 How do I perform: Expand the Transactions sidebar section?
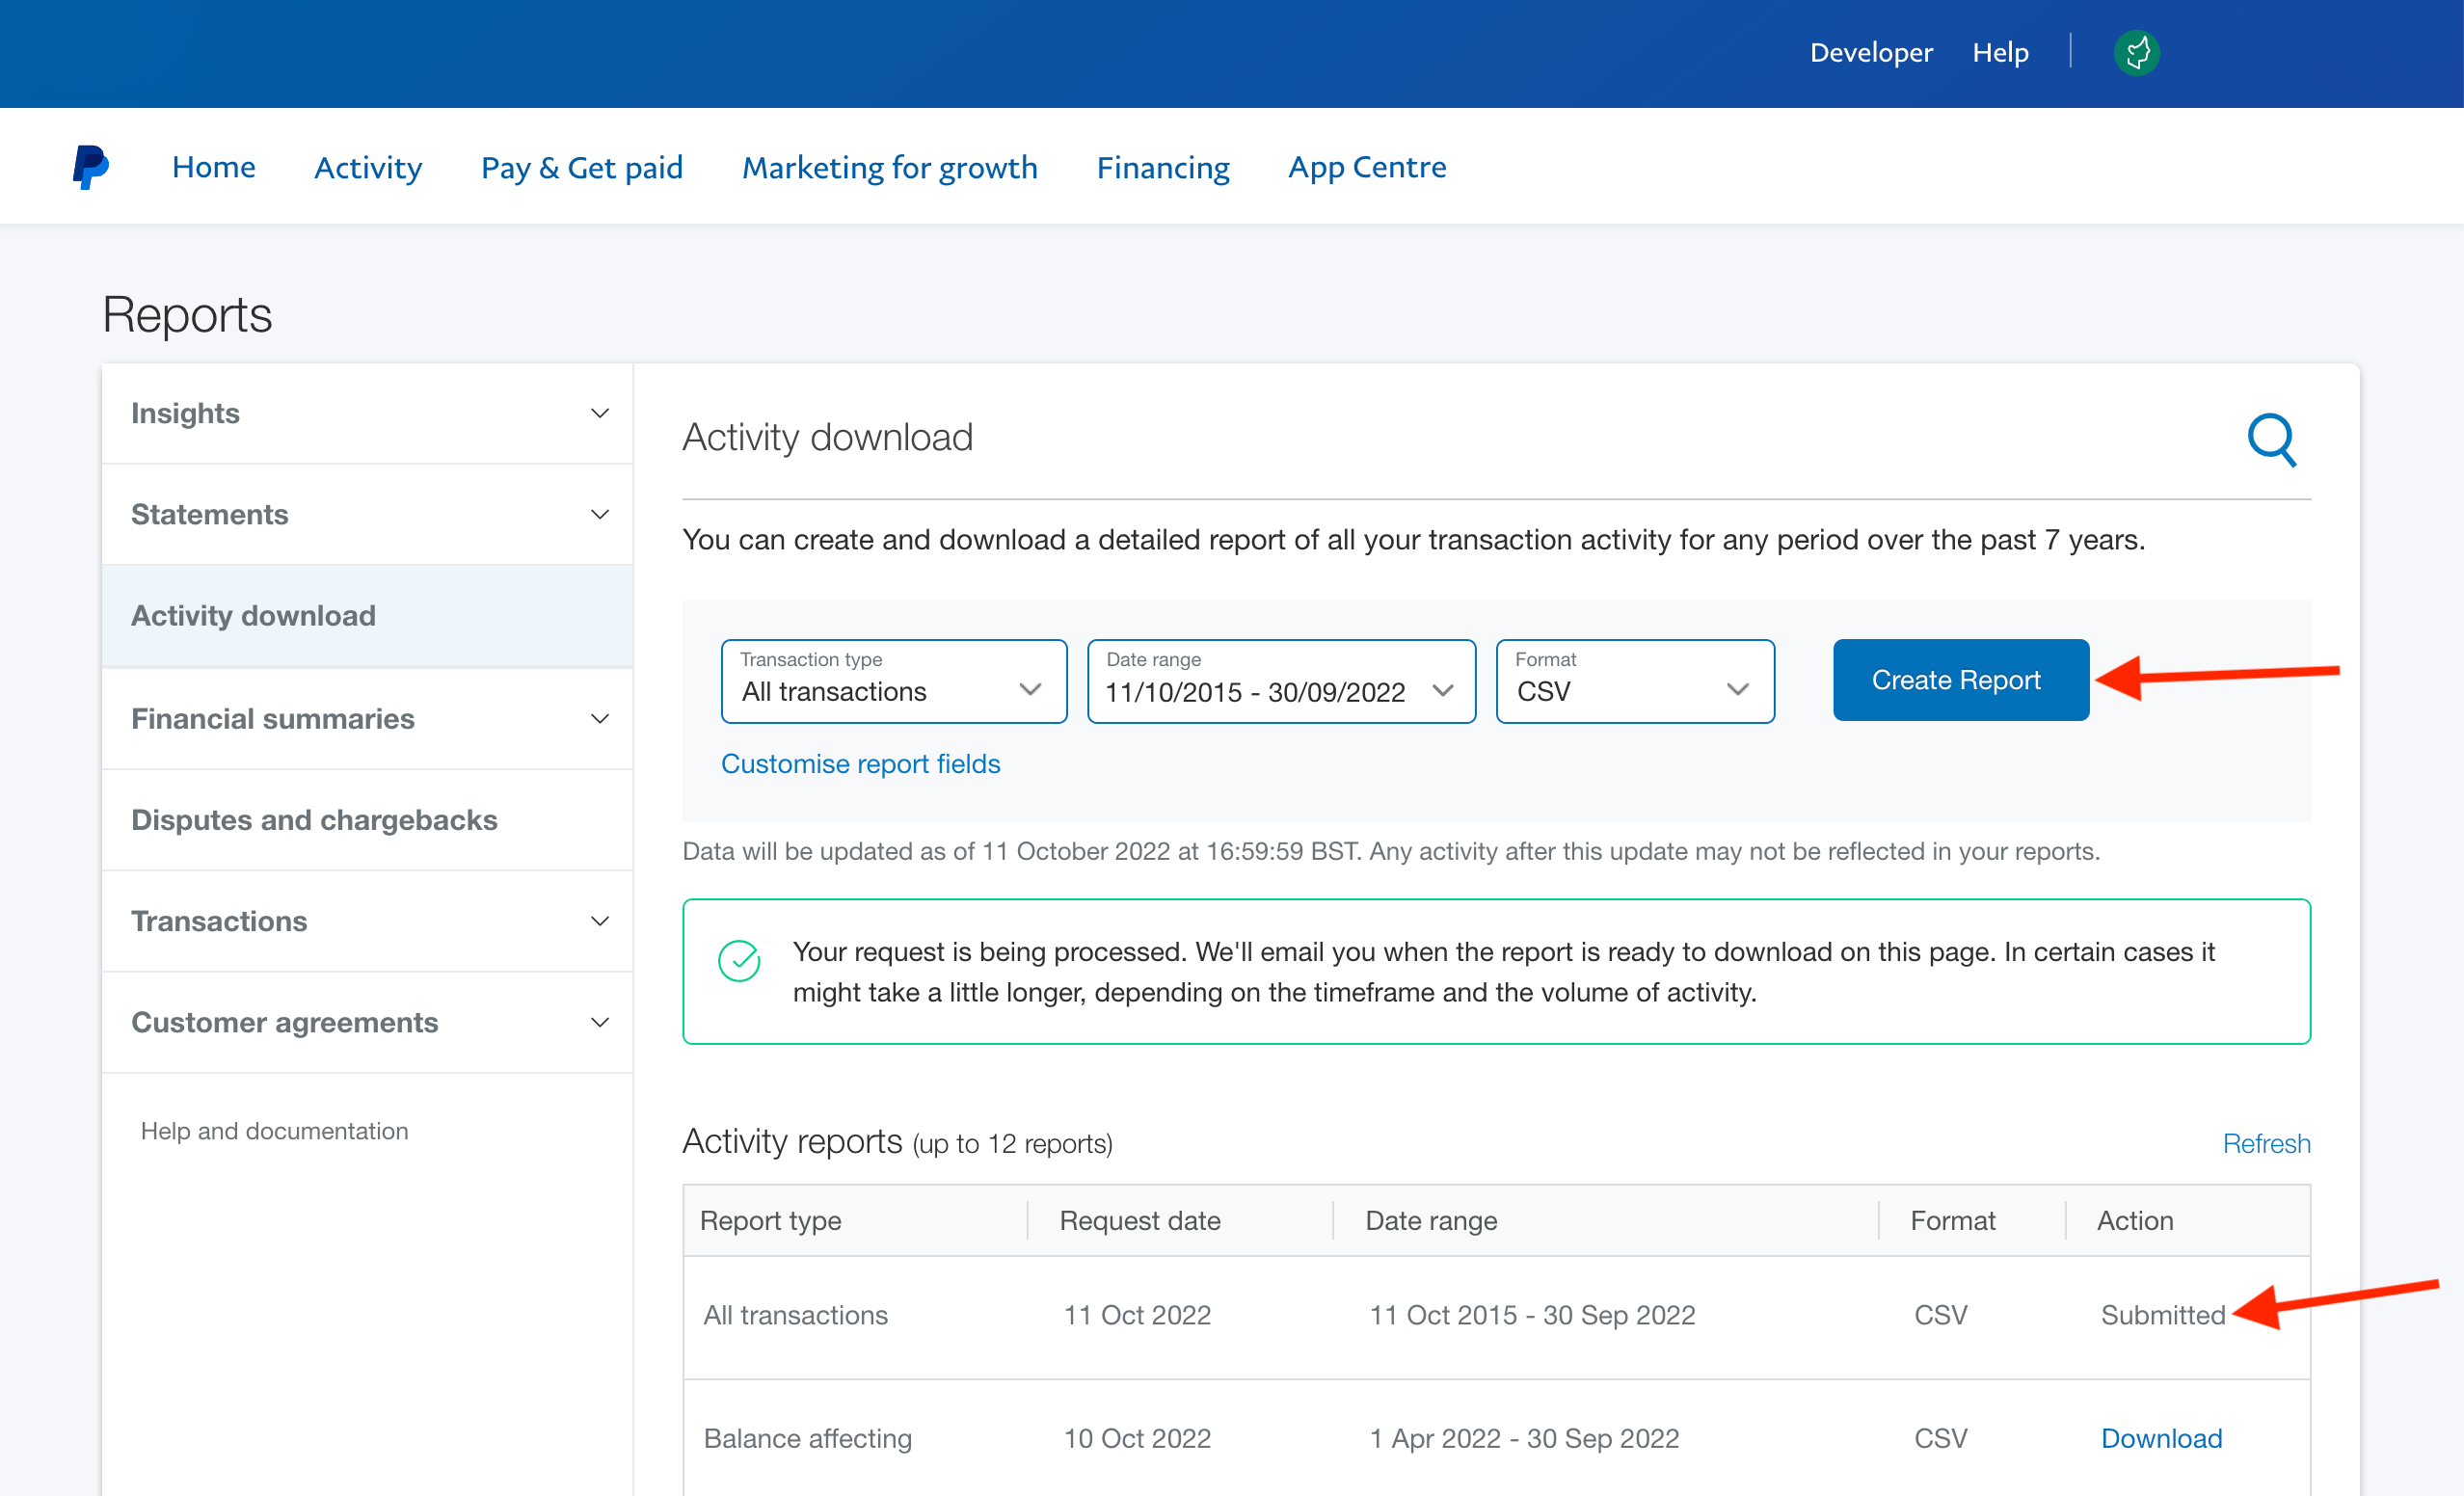[367, 920]
